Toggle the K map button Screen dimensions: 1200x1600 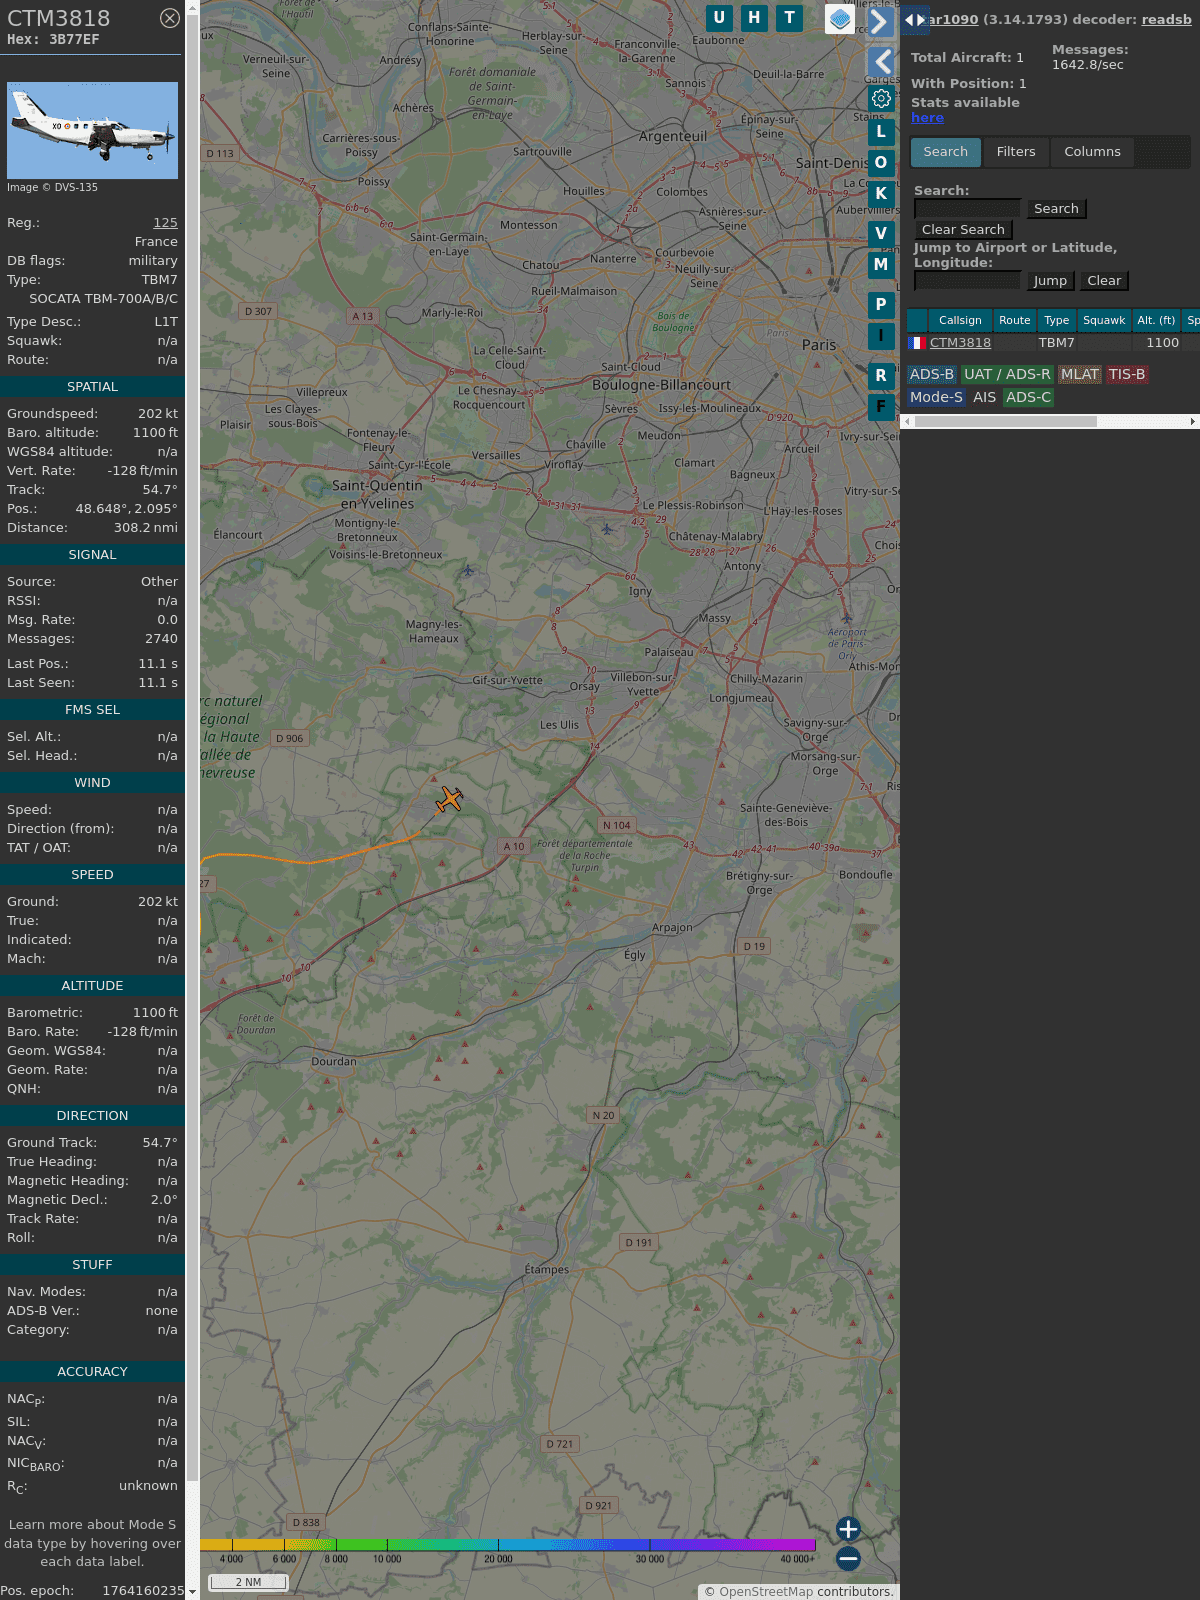[881, 193]
